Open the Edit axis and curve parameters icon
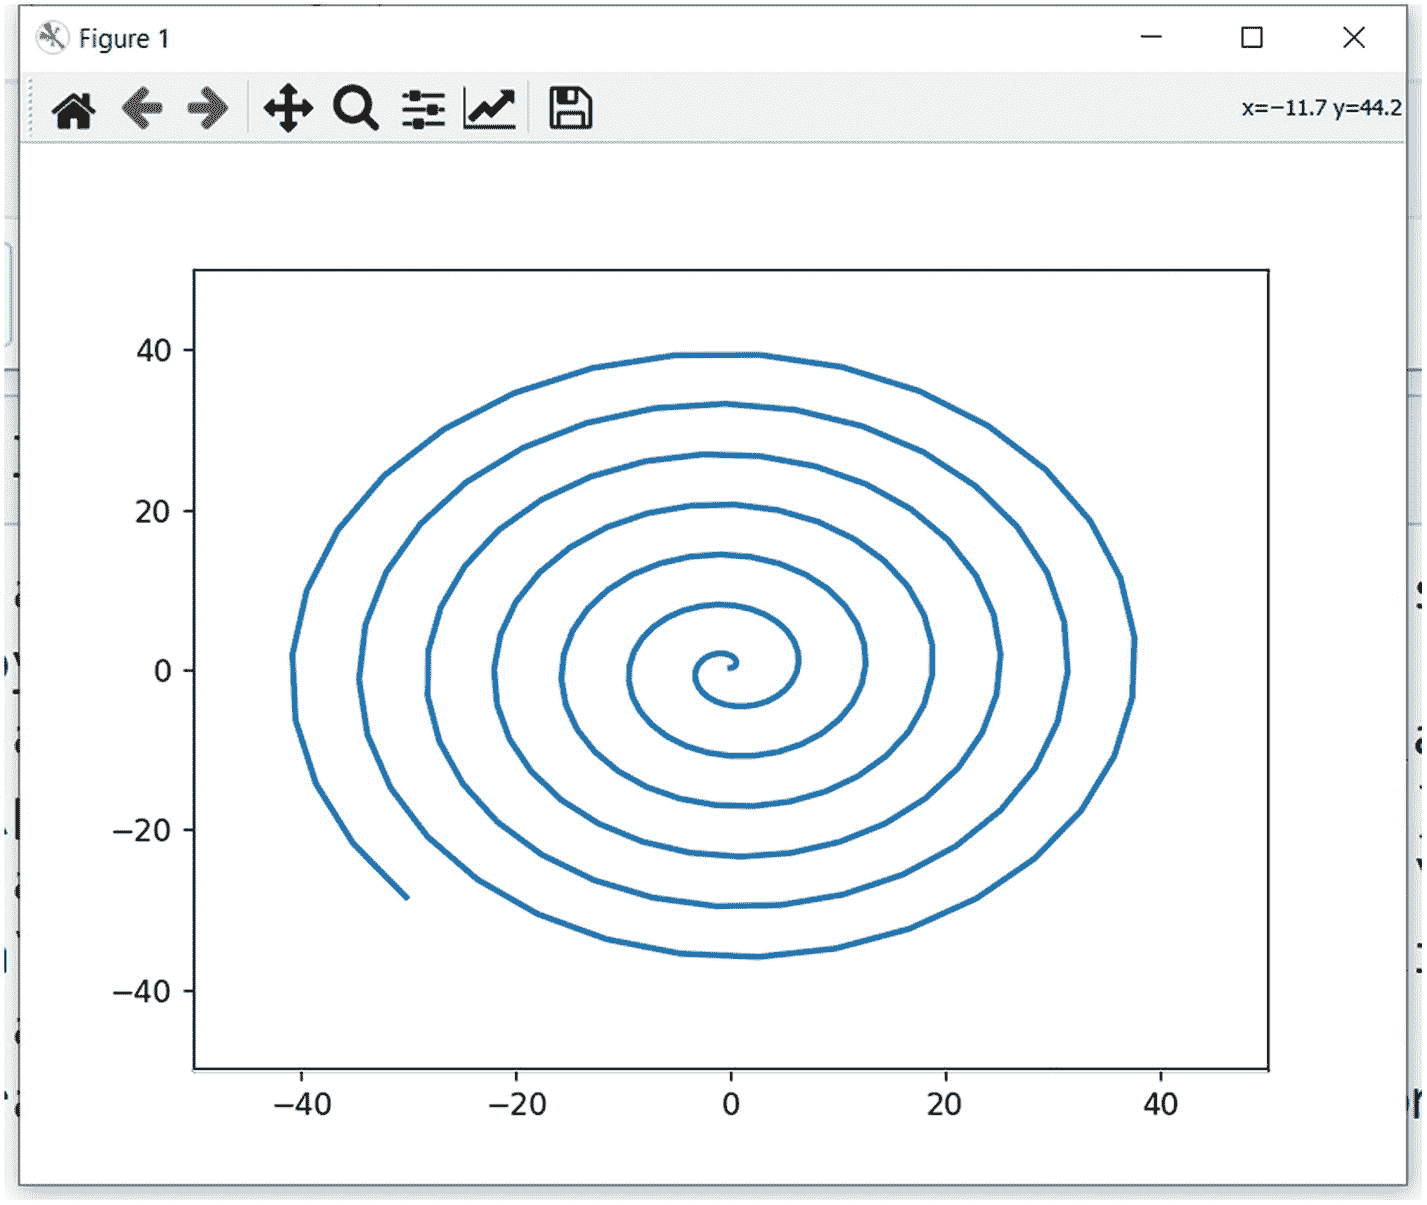 (490, 108)
